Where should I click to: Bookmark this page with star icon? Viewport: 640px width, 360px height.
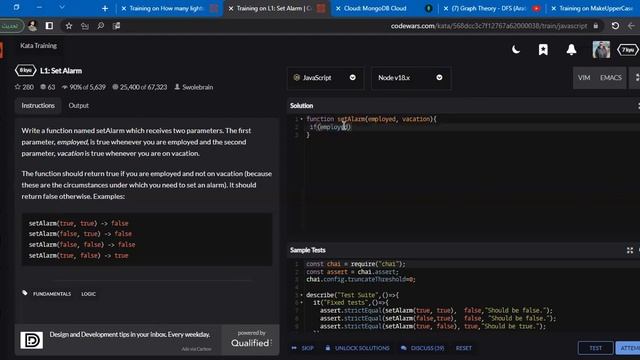tap(69, 26)
